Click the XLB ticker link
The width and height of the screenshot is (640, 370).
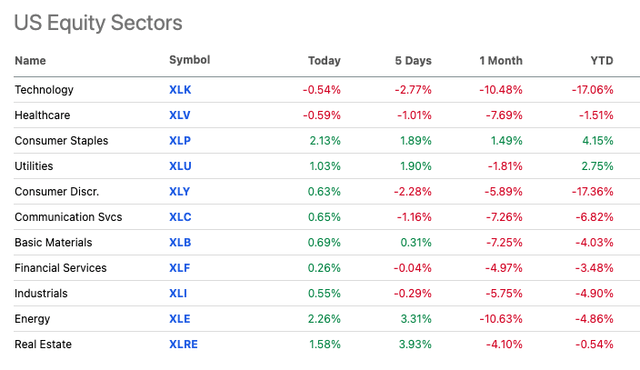click(180, 242)
